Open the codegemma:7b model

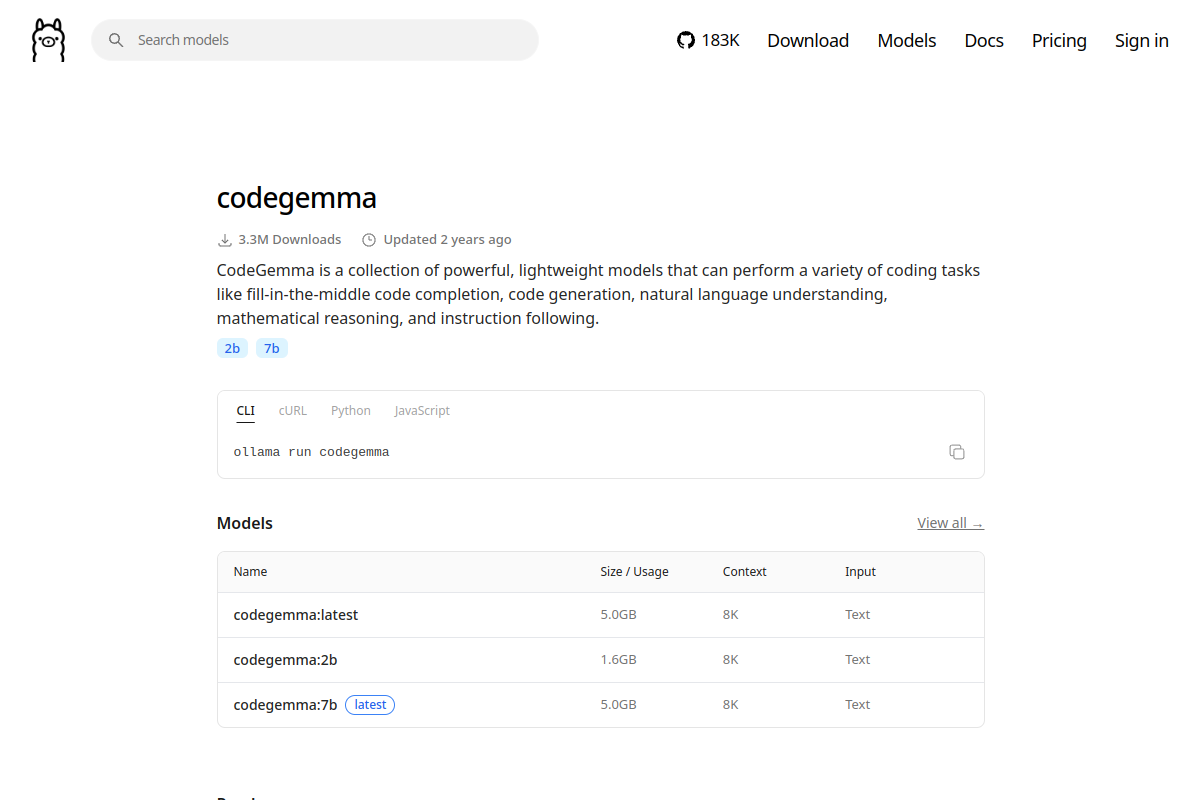[285, 705]
